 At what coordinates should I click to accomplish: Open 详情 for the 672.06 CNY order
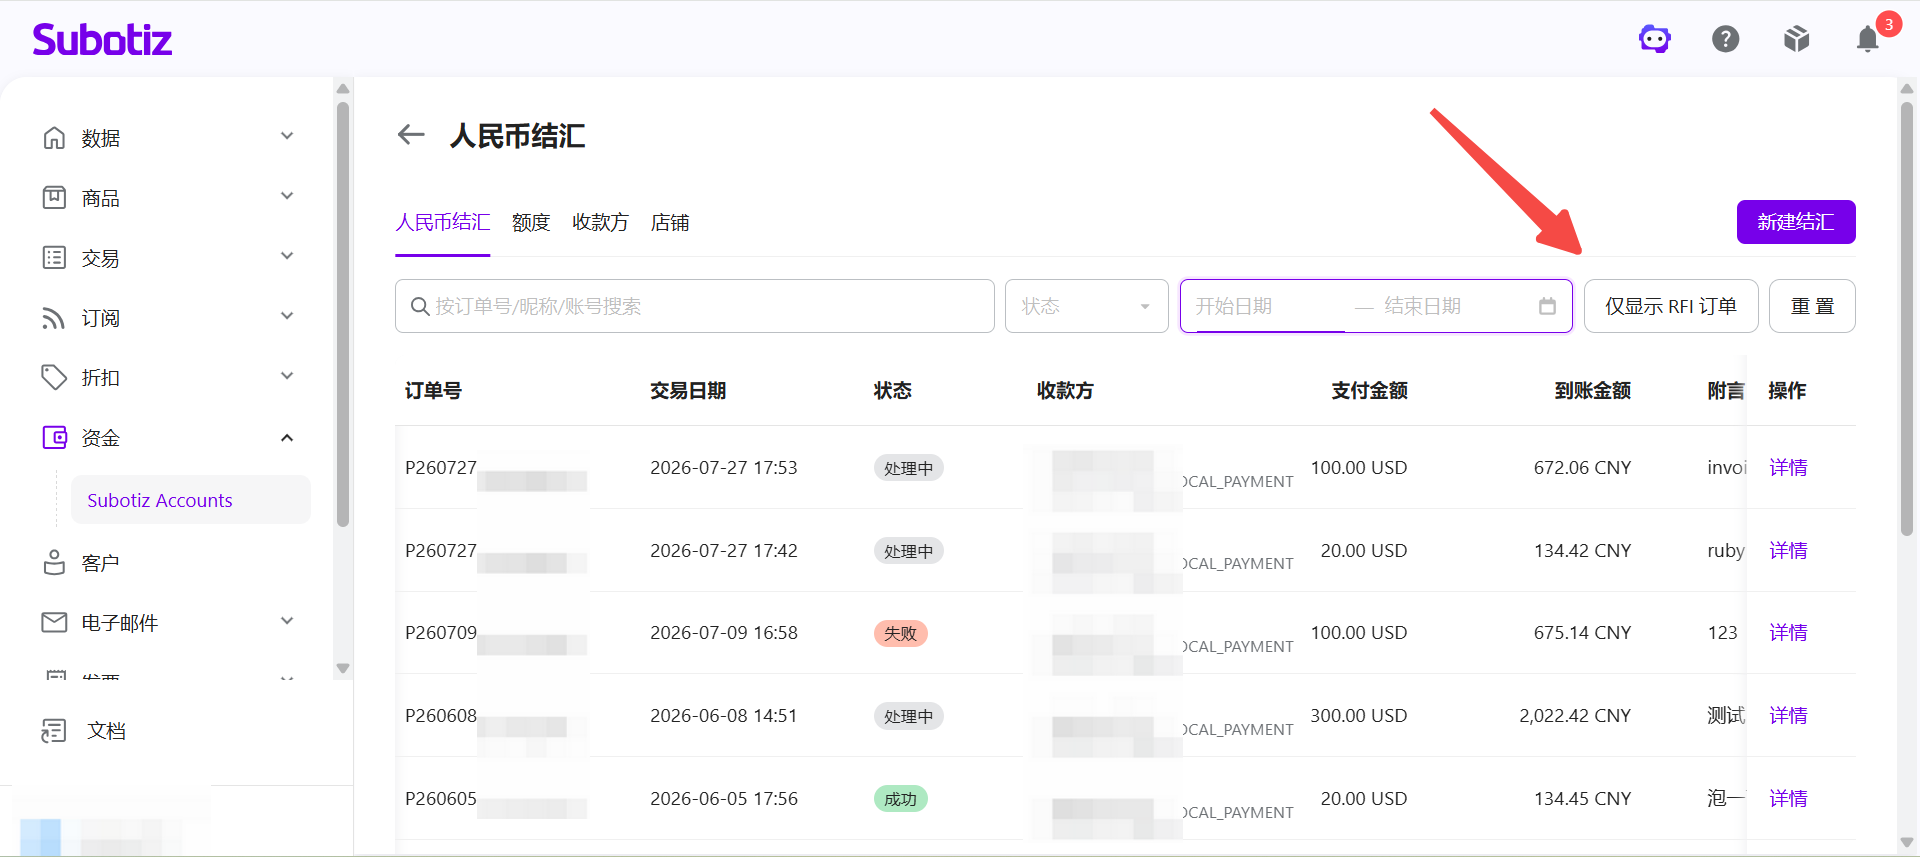coord(1788,467)
